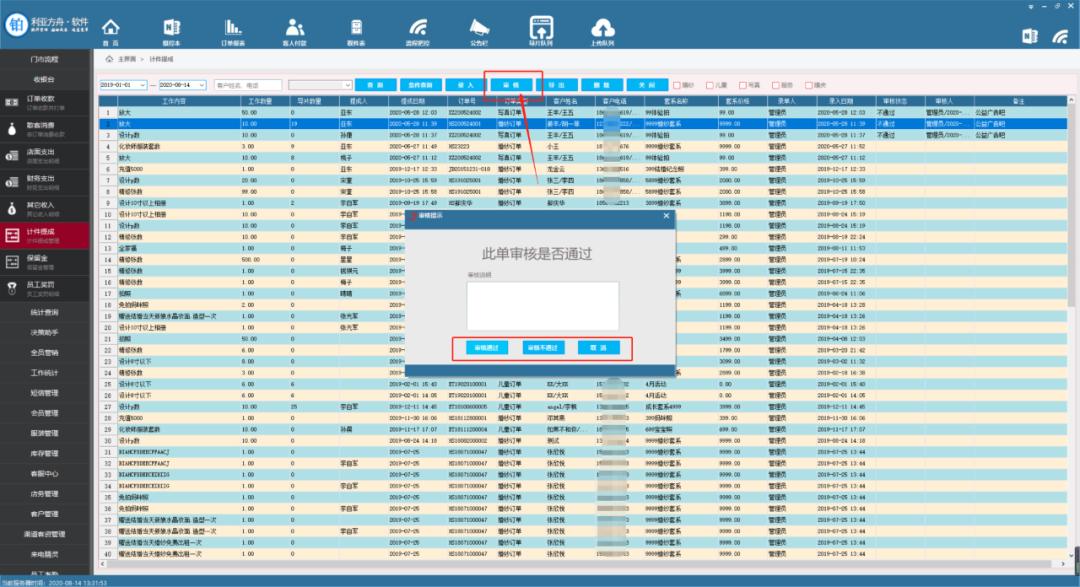Open 收银台 in the sidebar
Screen dimensions: 1080x587
click(x=45, y=79)
